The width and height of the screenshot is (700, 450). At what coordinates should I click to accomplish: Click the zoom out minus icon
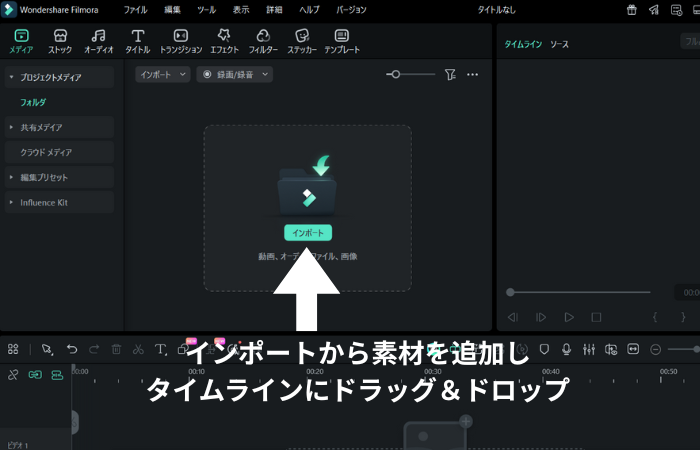[x=655, y=349]
